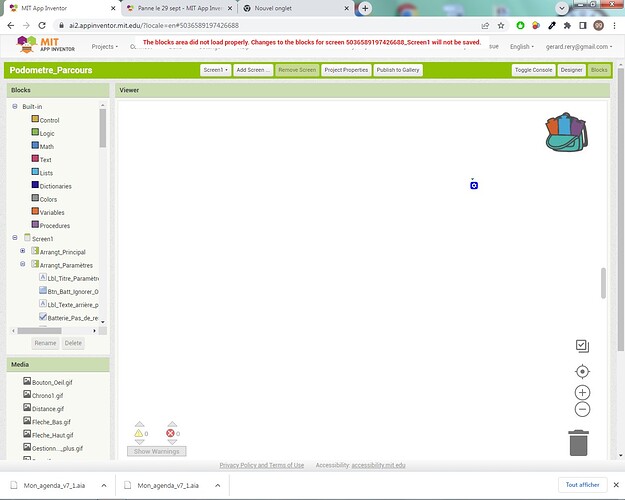Open accessibility.mit.edu link
The height and width of the screenshot is (500, 625).
click(378, 465)
